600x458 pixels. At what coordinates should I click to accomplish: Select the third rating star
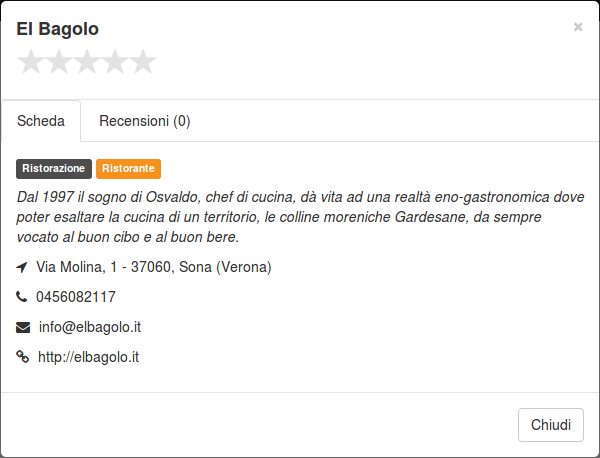[87, 61]
